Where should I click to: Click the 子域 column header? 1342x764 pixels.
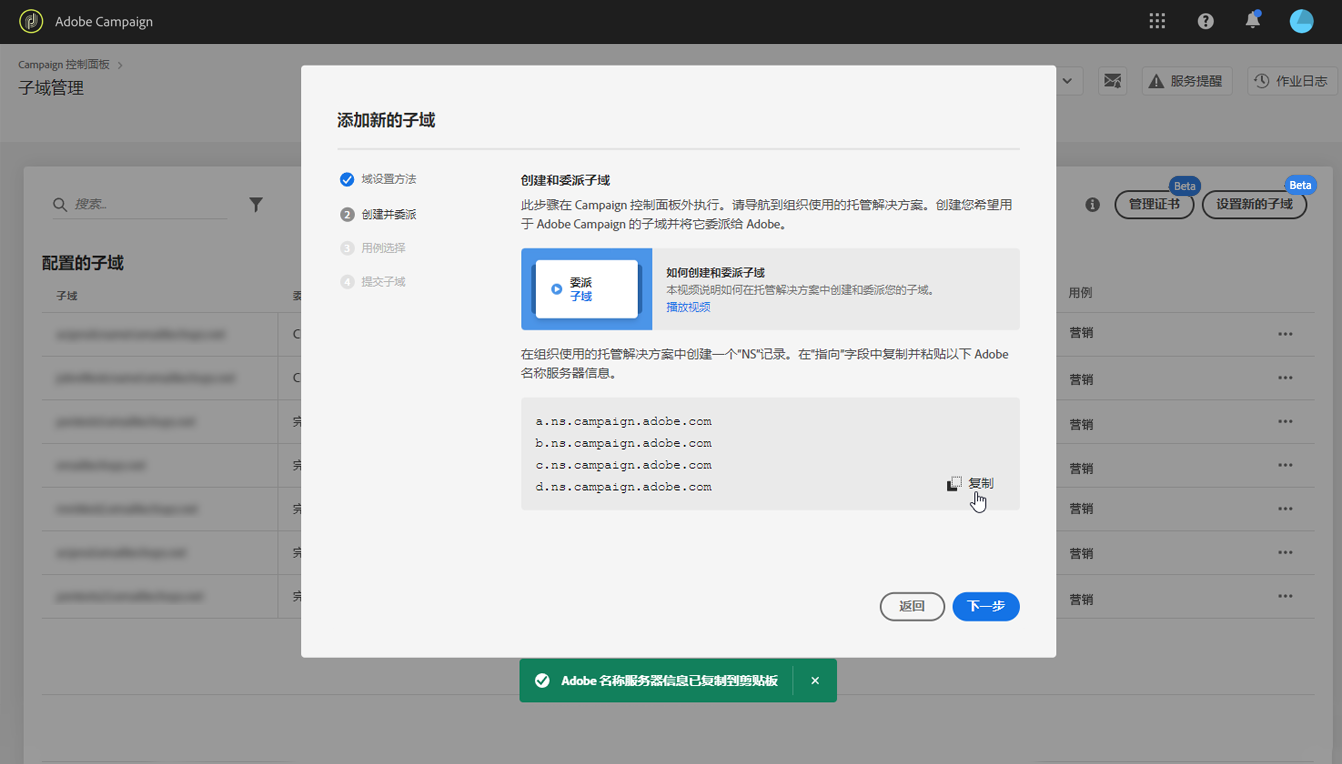tap(67, 296)
